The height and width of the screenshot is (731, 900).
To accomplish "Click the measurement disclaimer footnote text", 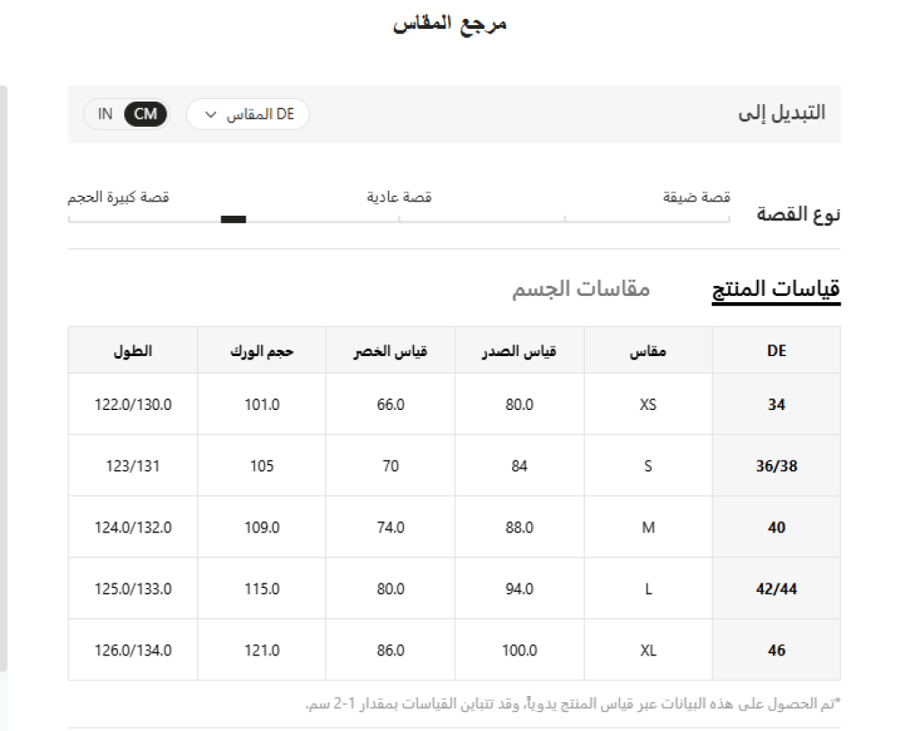I will pyautogui.click(x=573, y=703).
